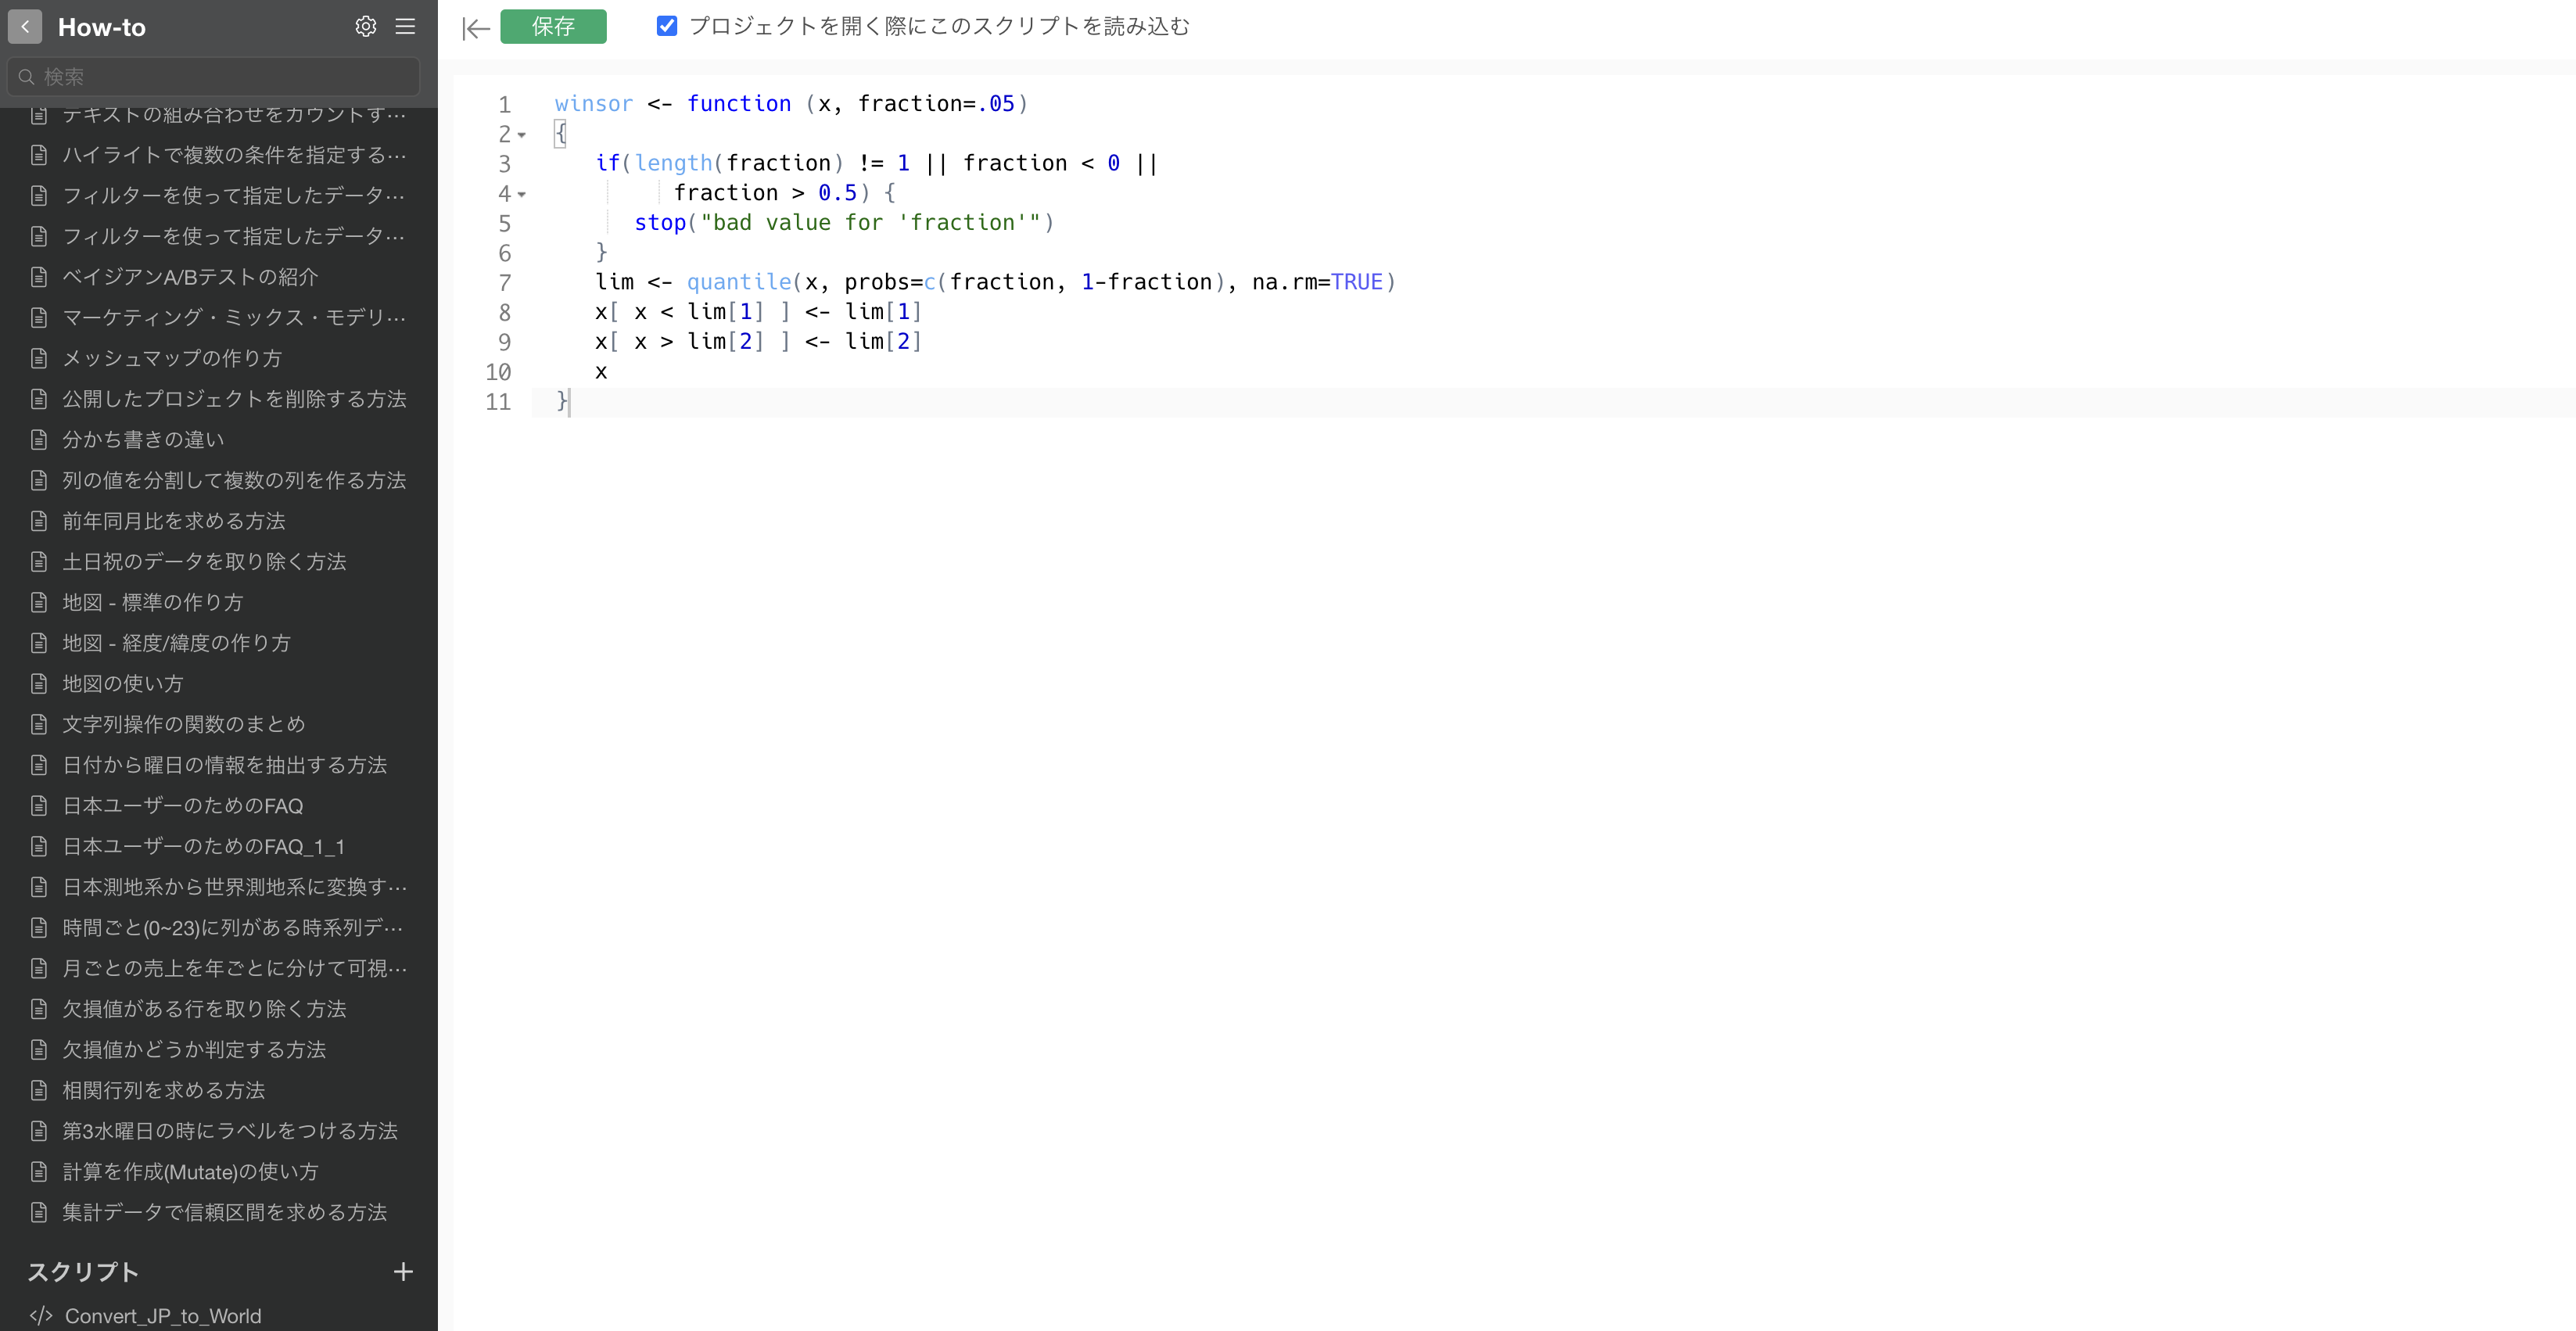Collapse the script editor panel arrow
This screenshot has width=2576, height=1331.
(x=476, y=28)
